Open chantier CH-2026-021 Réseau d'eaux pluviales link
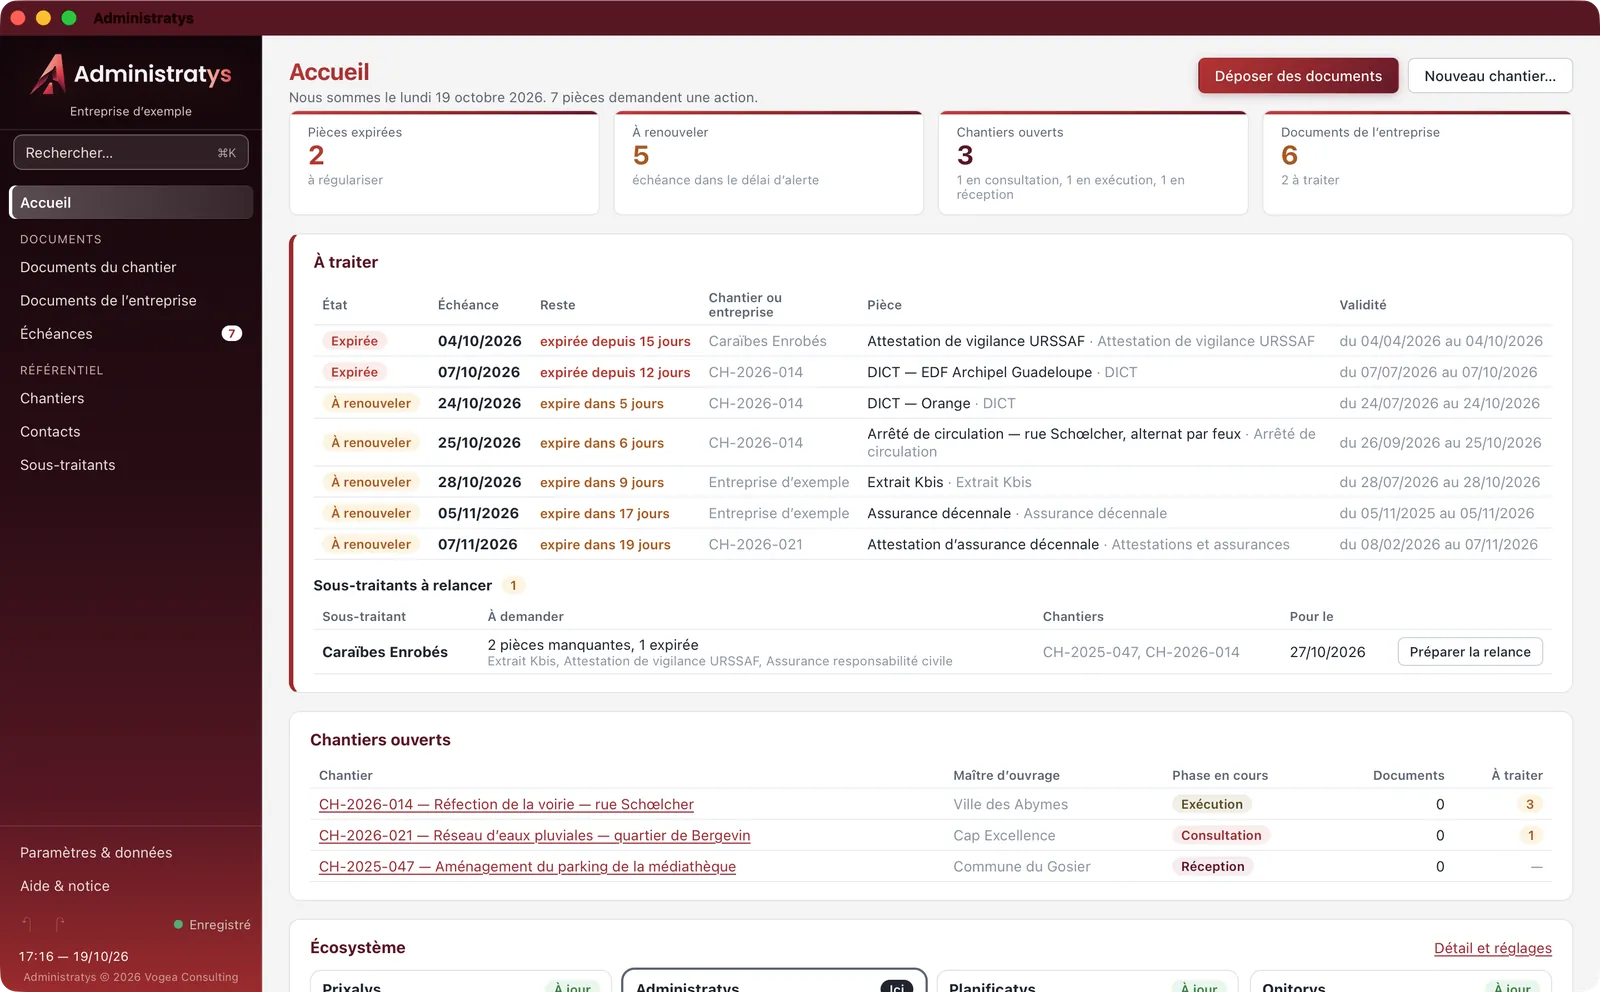This screenshot has width=1600, height=992. pos(534,835)
